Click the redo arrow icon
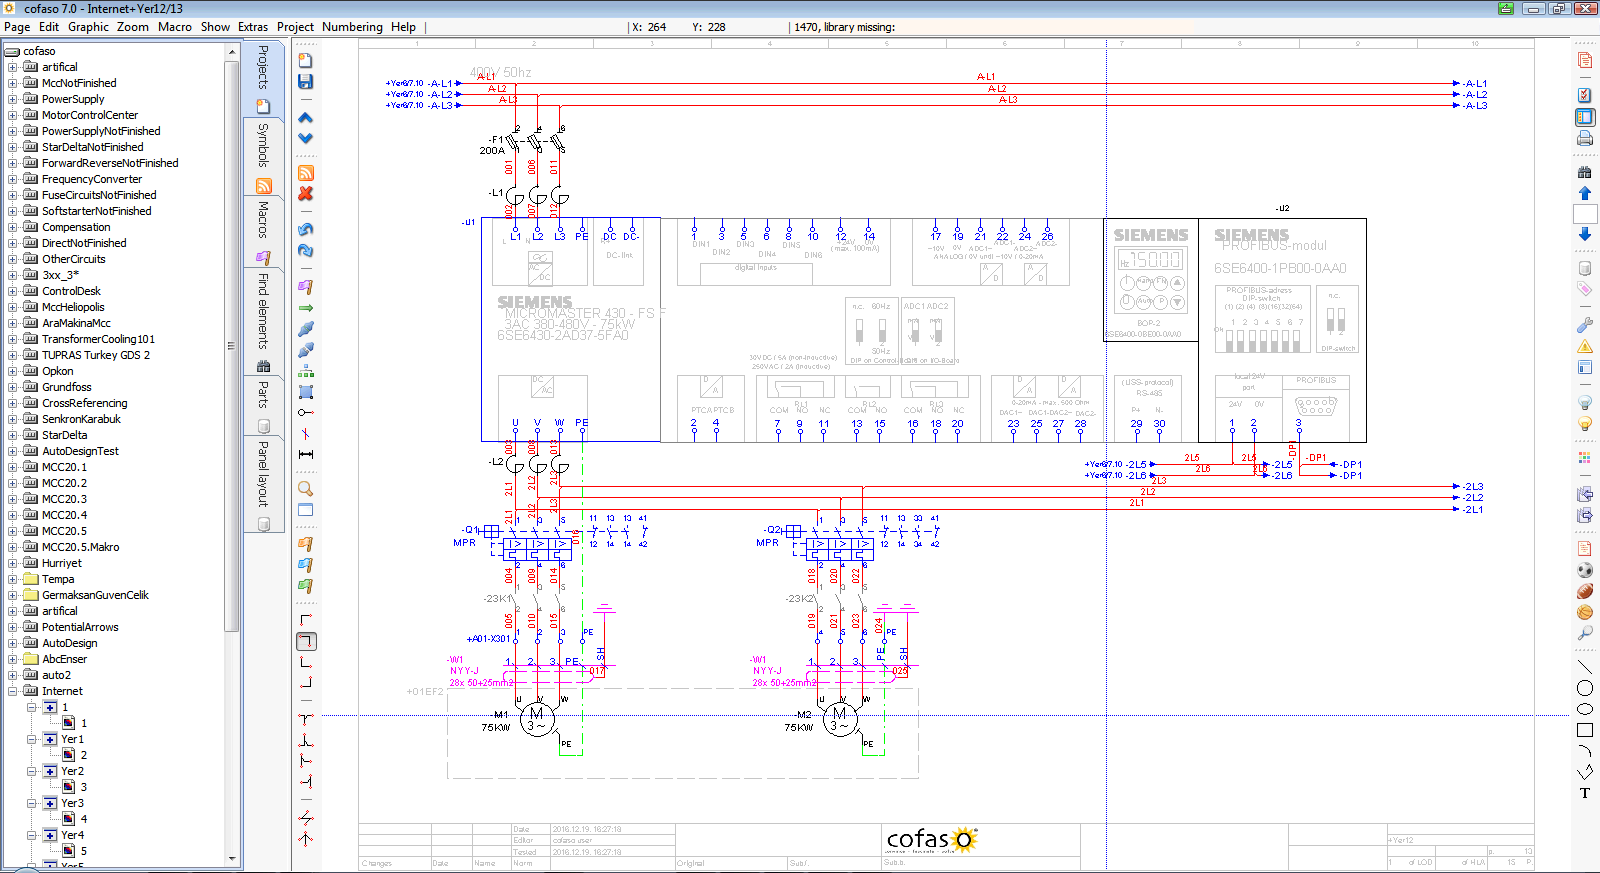This screenshot has height=873, width=1600. tap(306, 250)
